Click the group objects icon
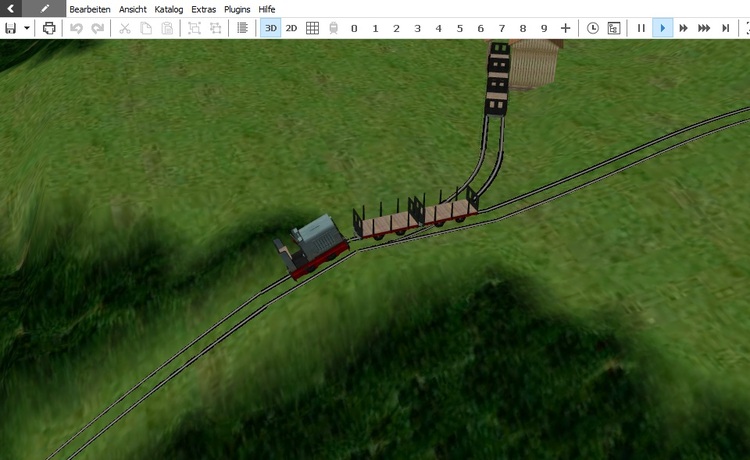This screenshot has width=750, height=460. 194,28
